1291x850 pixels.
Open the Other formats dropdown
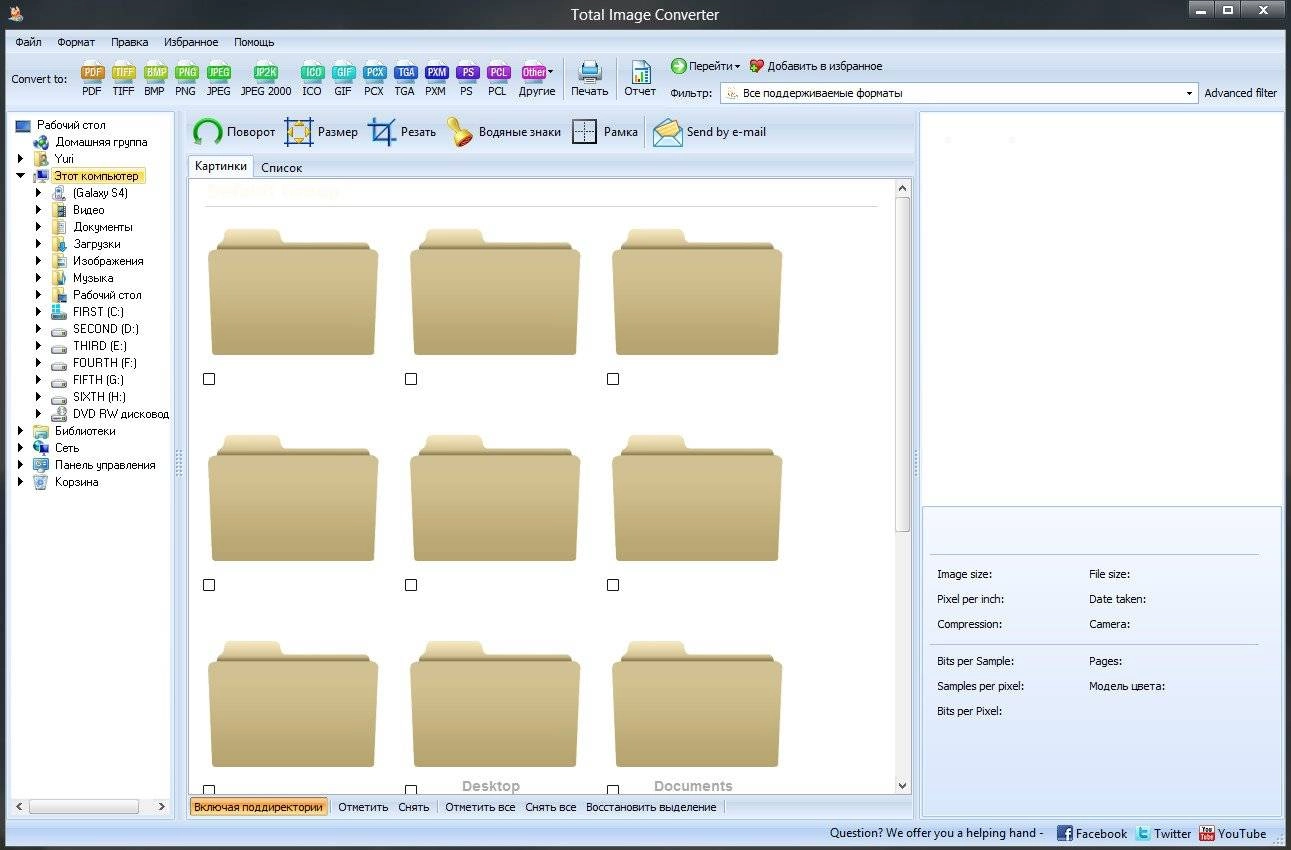pos(537,79)
